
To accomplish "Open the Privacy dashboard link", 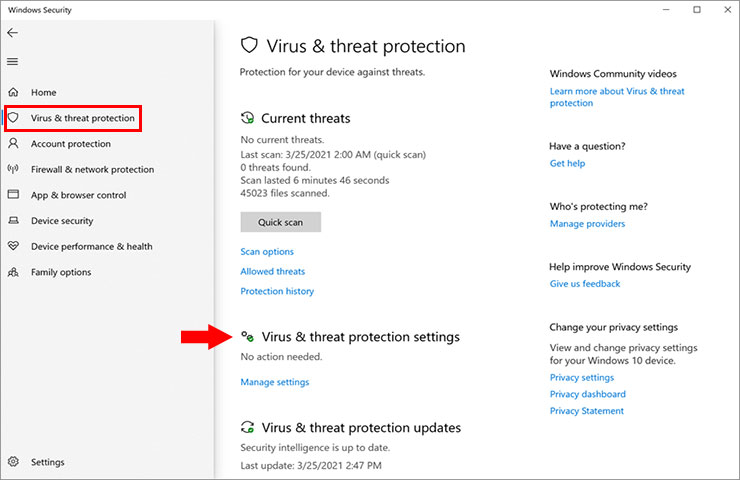I will tap(588, 394).
